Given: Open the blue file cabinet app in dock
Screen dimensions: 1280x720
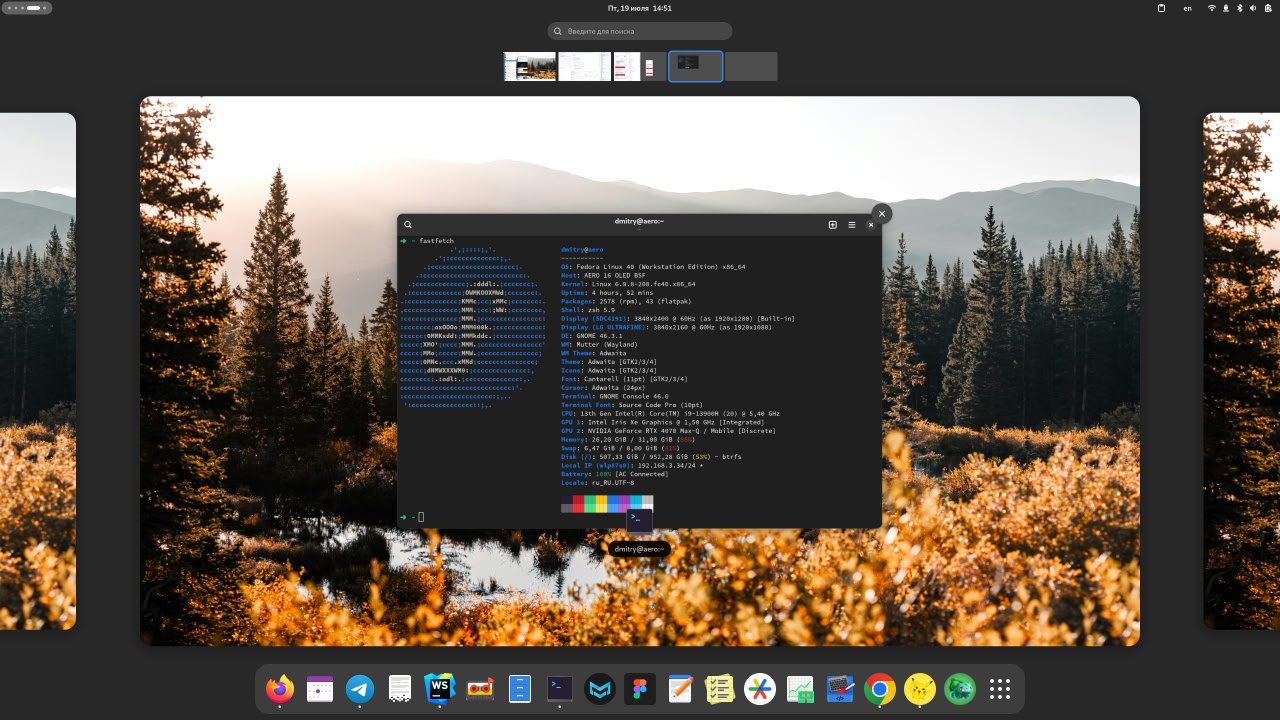Looking at the screenshot, I should [x=520, y=688].
